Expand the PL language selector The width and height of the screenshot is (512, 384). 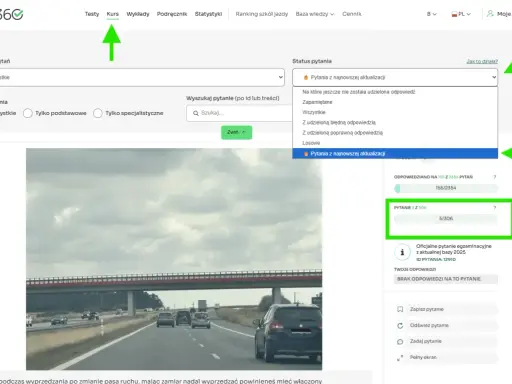tap(461, 14)
